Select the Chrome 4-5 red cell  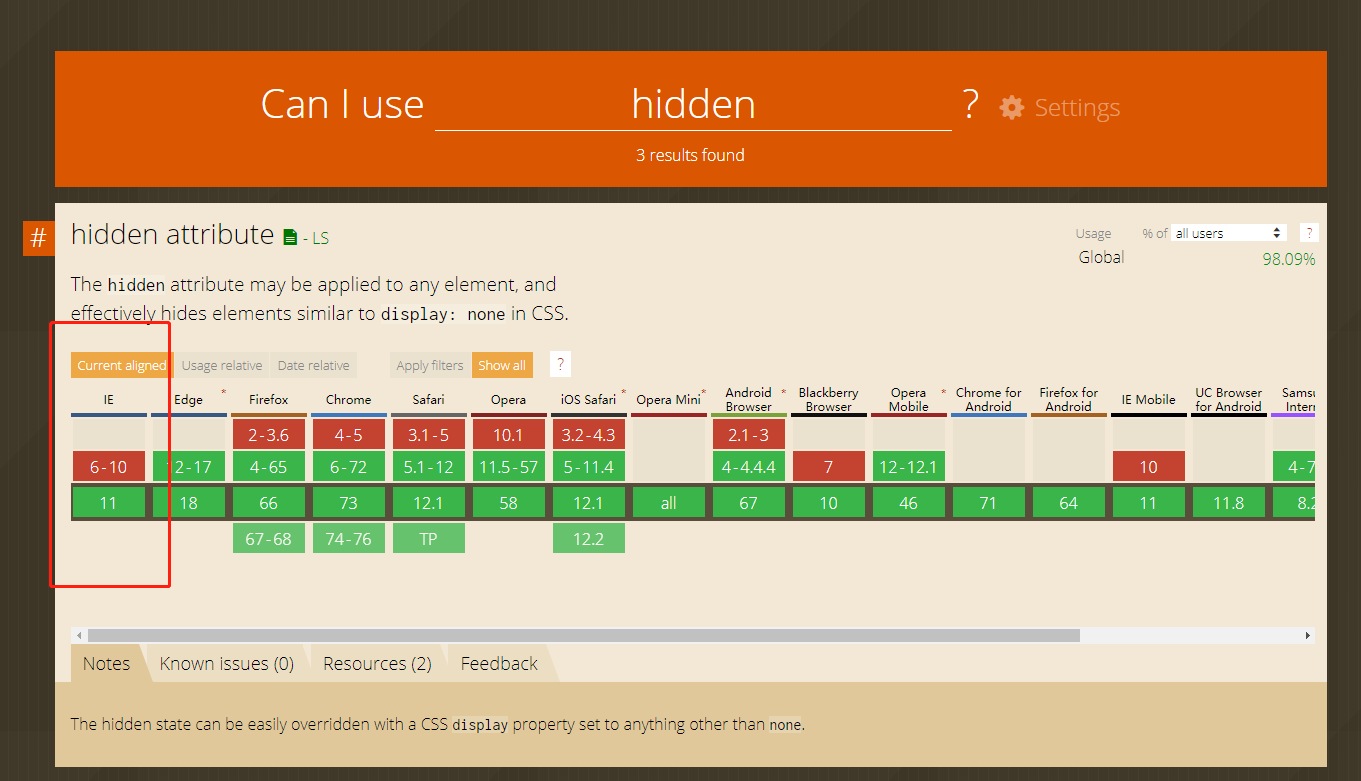click(x=349, y=435)
